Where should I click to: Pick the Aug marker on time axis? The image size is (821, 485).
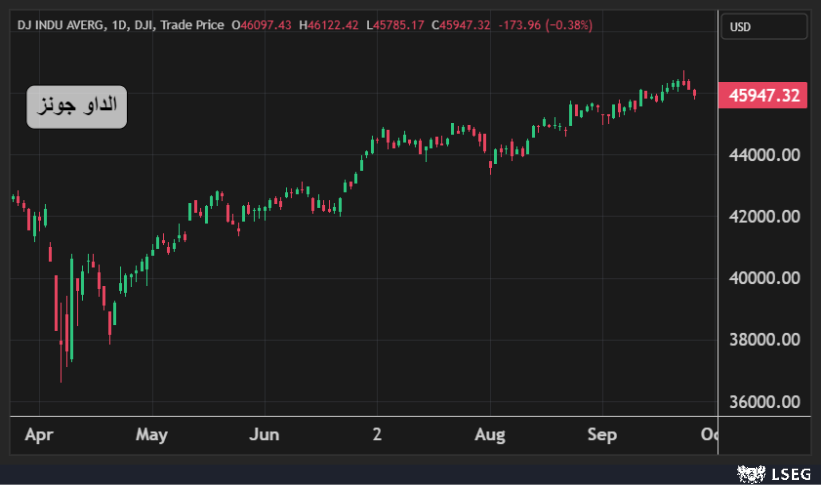(490, 435)
